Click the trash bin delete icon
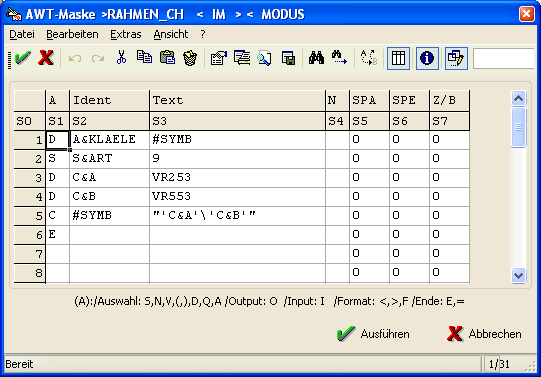This screenshot has height=377, width=541. pyautogui.click(x=190, y=58)
